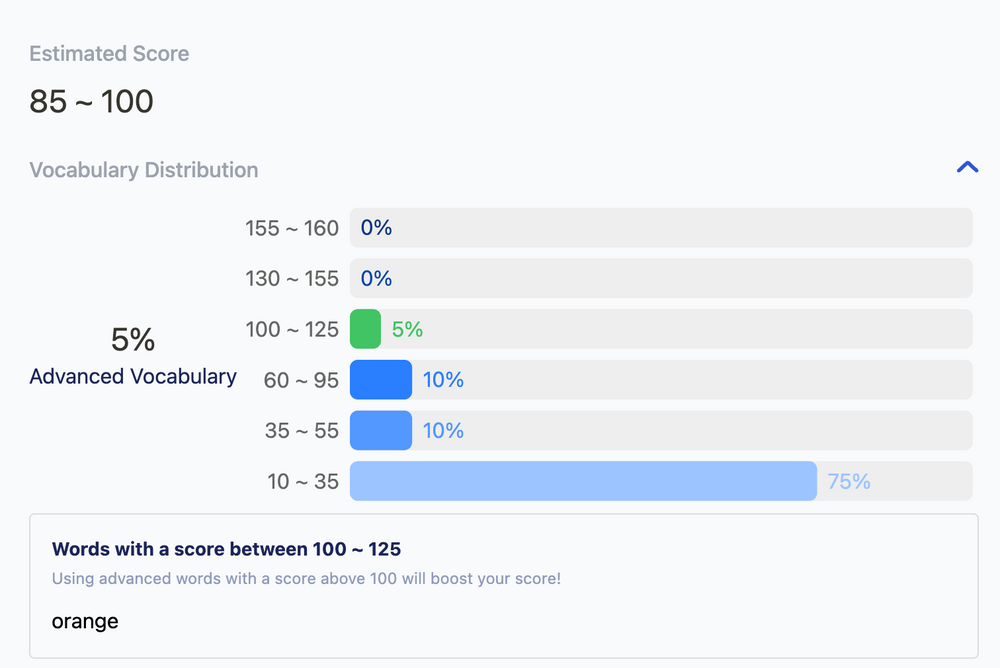Click the word "orange" in the word list
Viewport: 1000px width, 668px height.
[85, 621]
